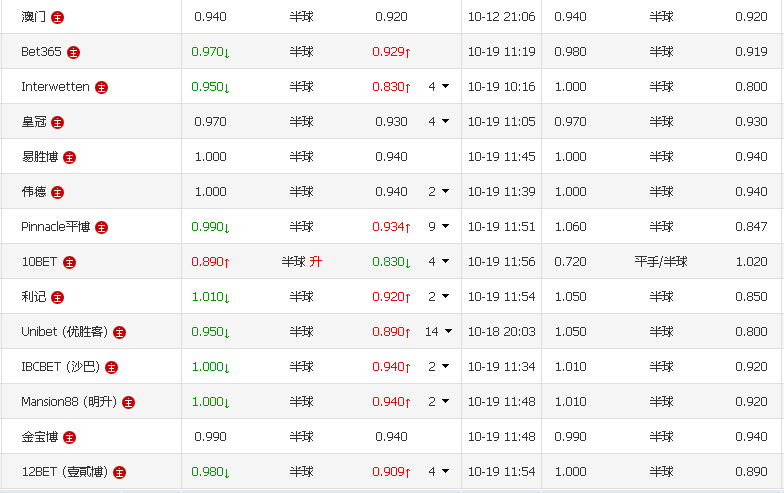Click the 主 badge beside 10BET
Image resolution: width=784 pixels, height=493 pixels.
point(69,262)
